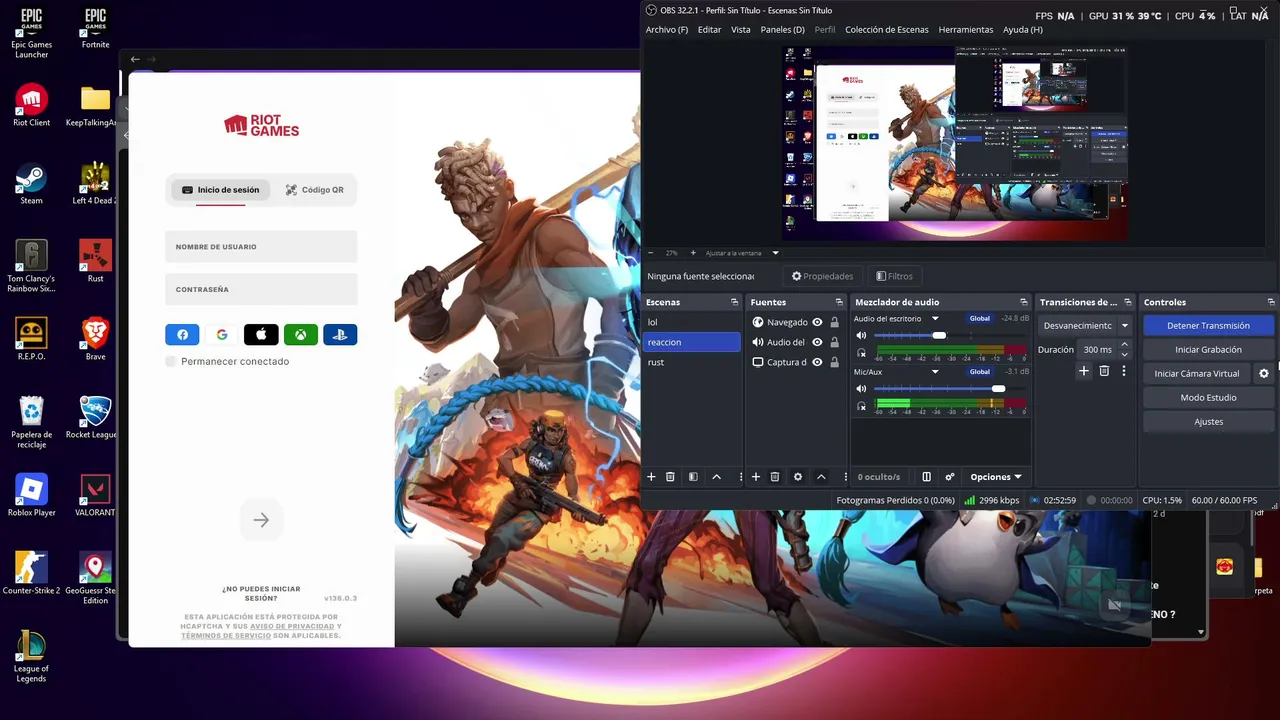Screen dimensions: 1280x720
Task: Open Brave browser desktop icon
Action: click(x=95, y=339)
